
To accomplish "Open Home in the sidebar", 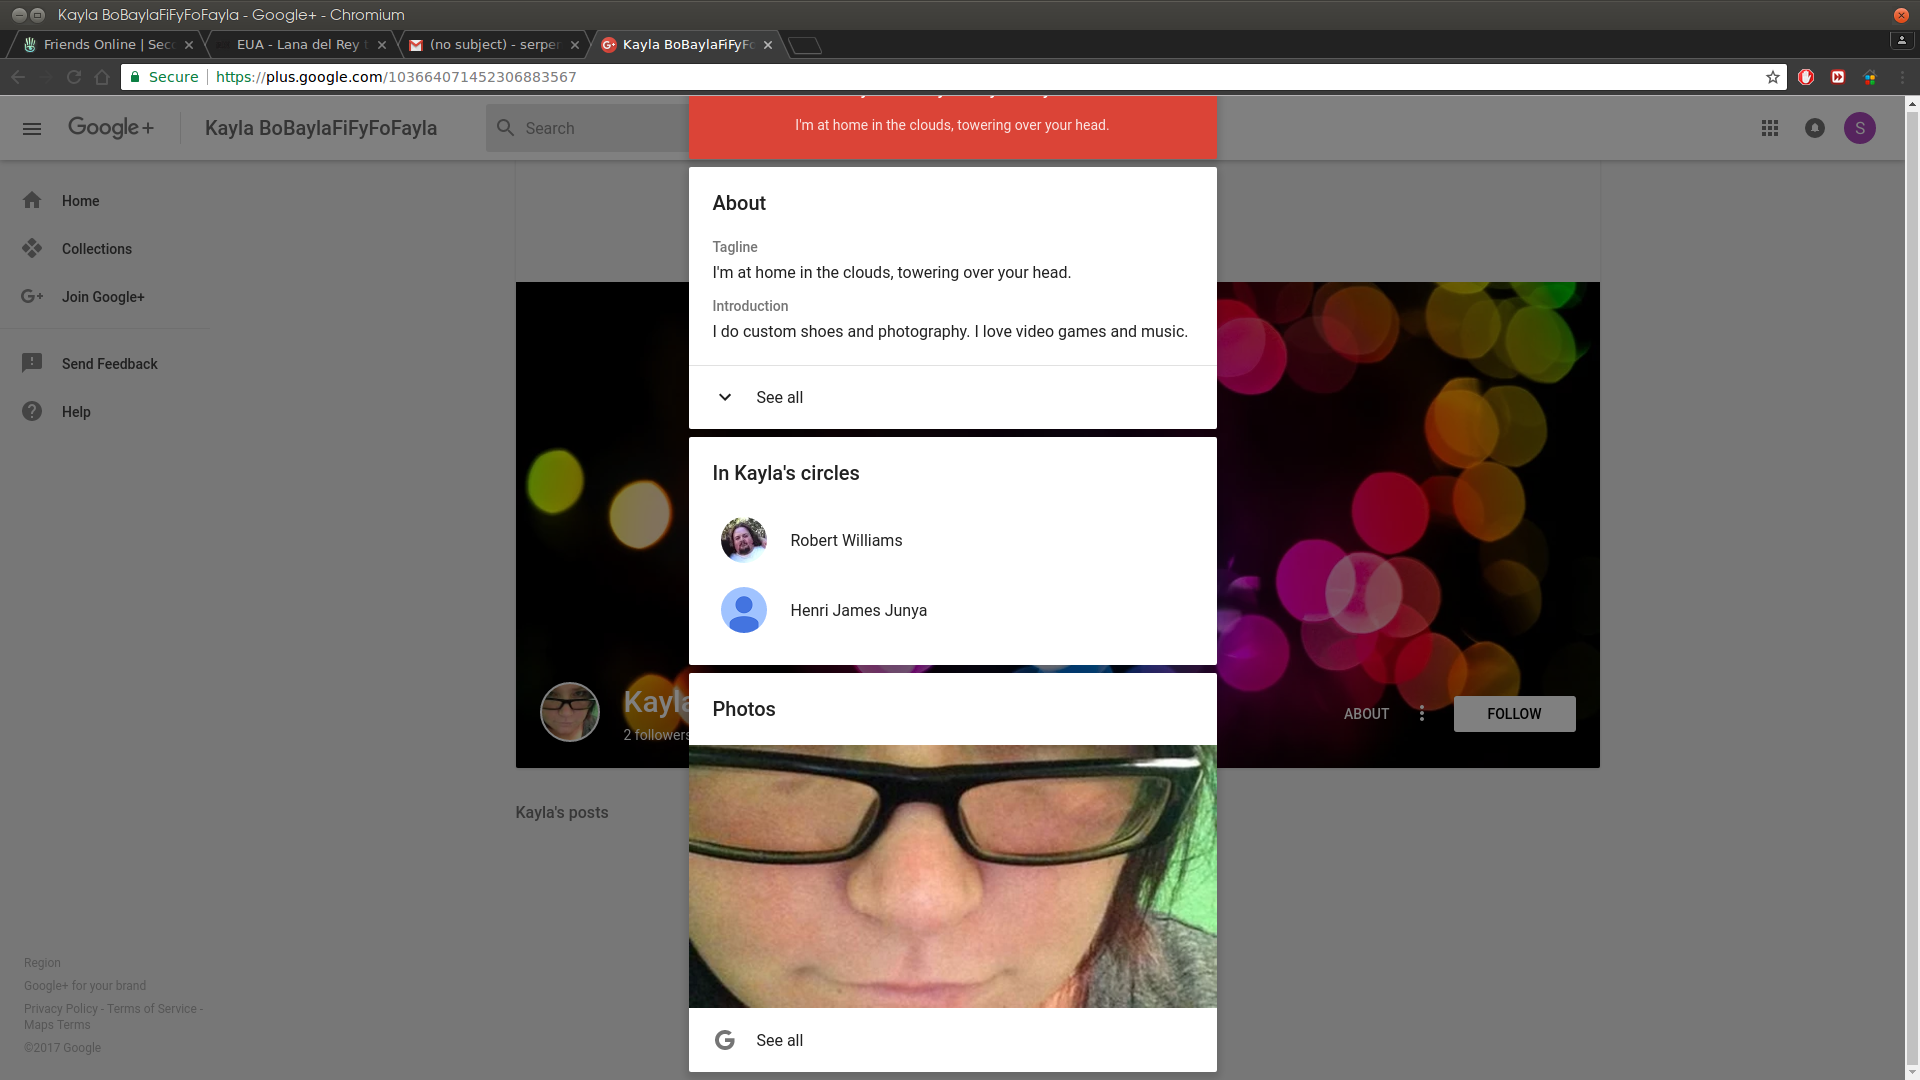I will click(x=104, y=200).
